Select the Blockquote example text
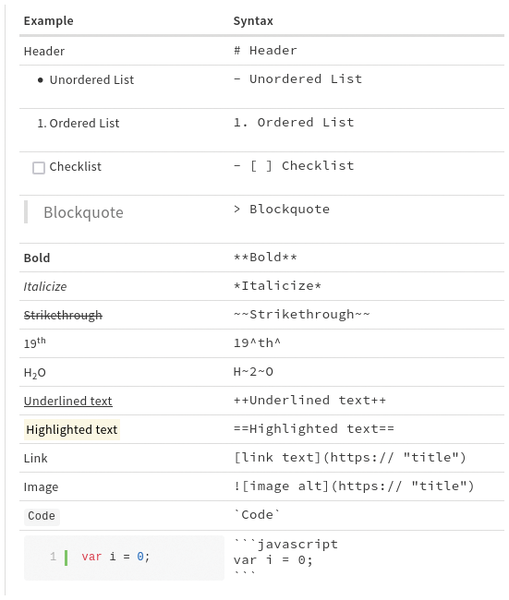This screenshot has width=509, height=600. 83,212
